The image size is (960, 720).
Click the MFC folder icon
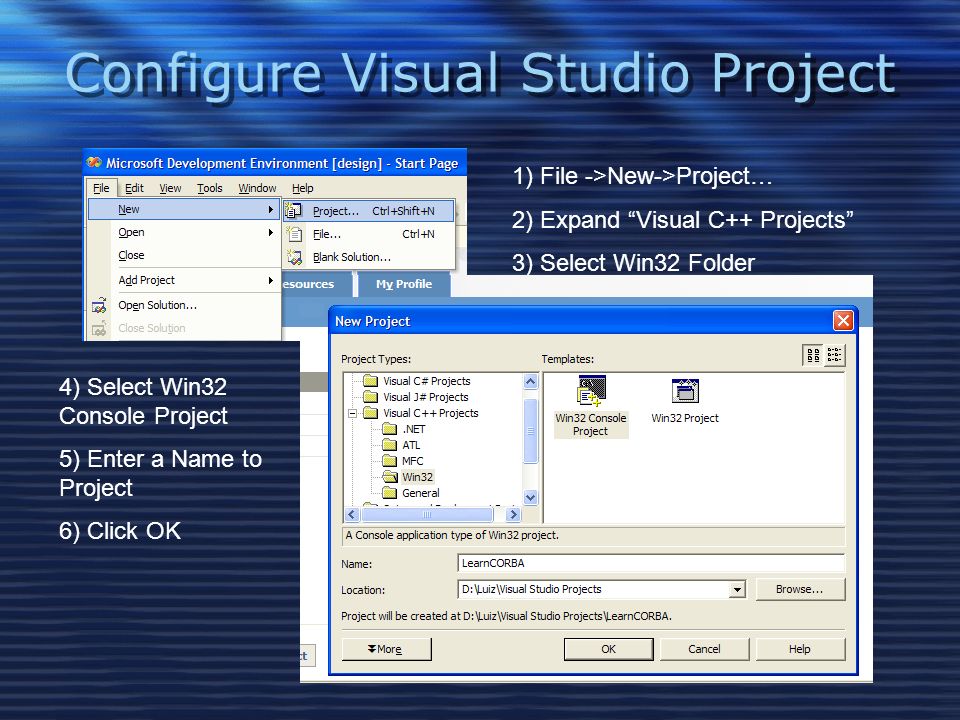pos(389,460)
